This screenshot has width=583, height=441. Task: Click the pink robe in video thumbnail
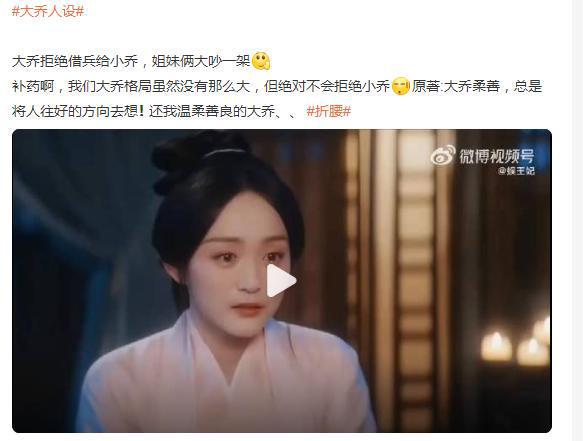click(x=223, y=379)
